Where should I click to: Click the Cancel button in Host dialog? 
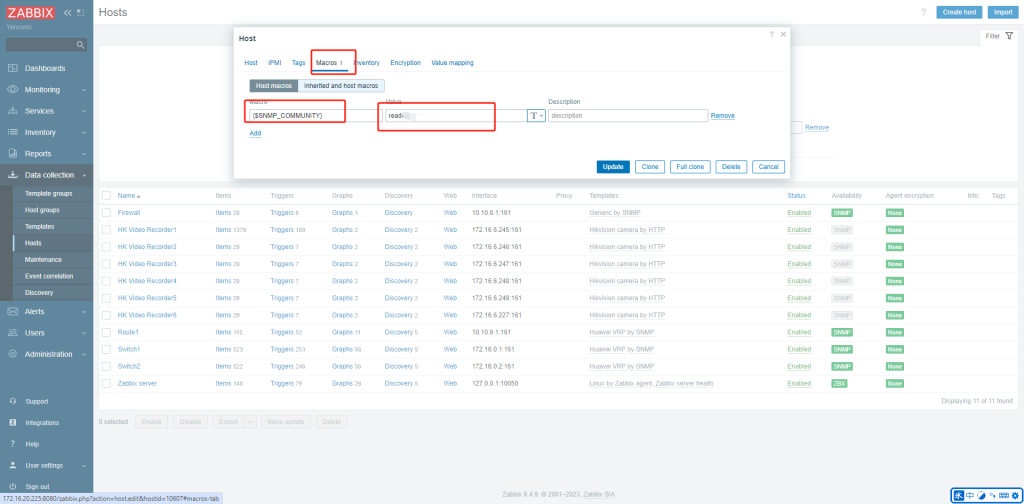click(769, 166)
